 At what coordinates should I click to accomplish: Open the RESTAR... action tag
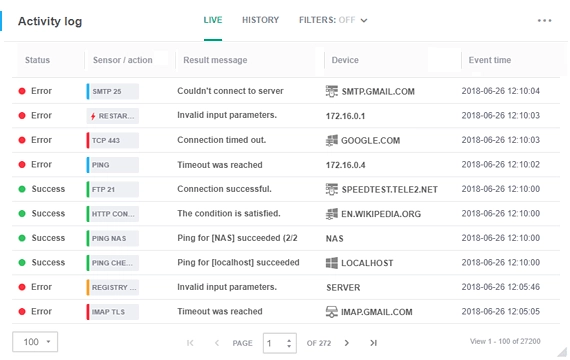[x=113, y=116]
